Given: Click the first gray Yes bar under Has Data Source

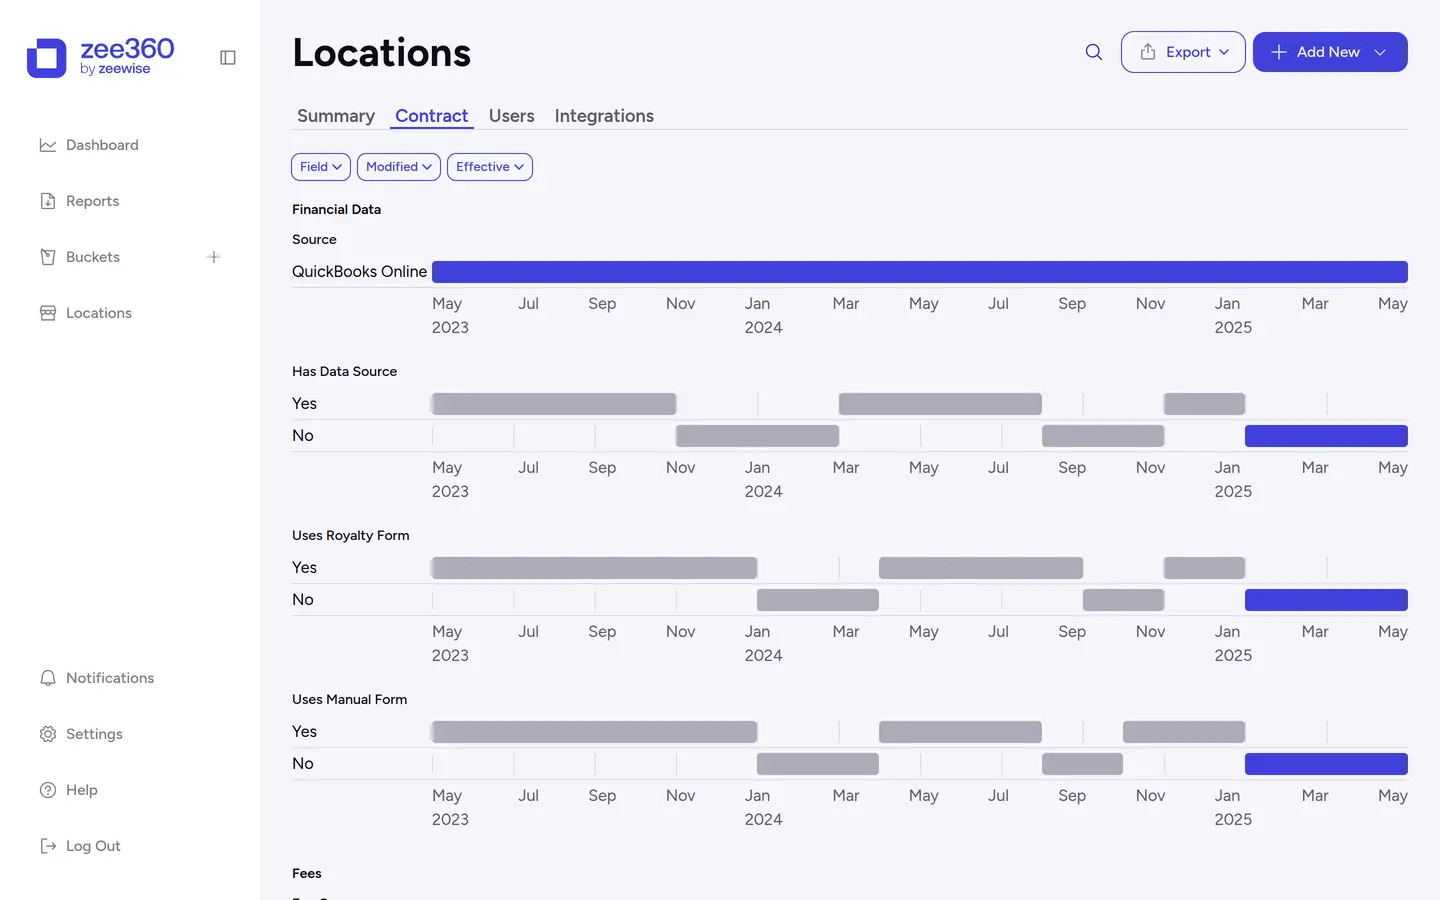Looking at the screenshot, I should [554, 404].
